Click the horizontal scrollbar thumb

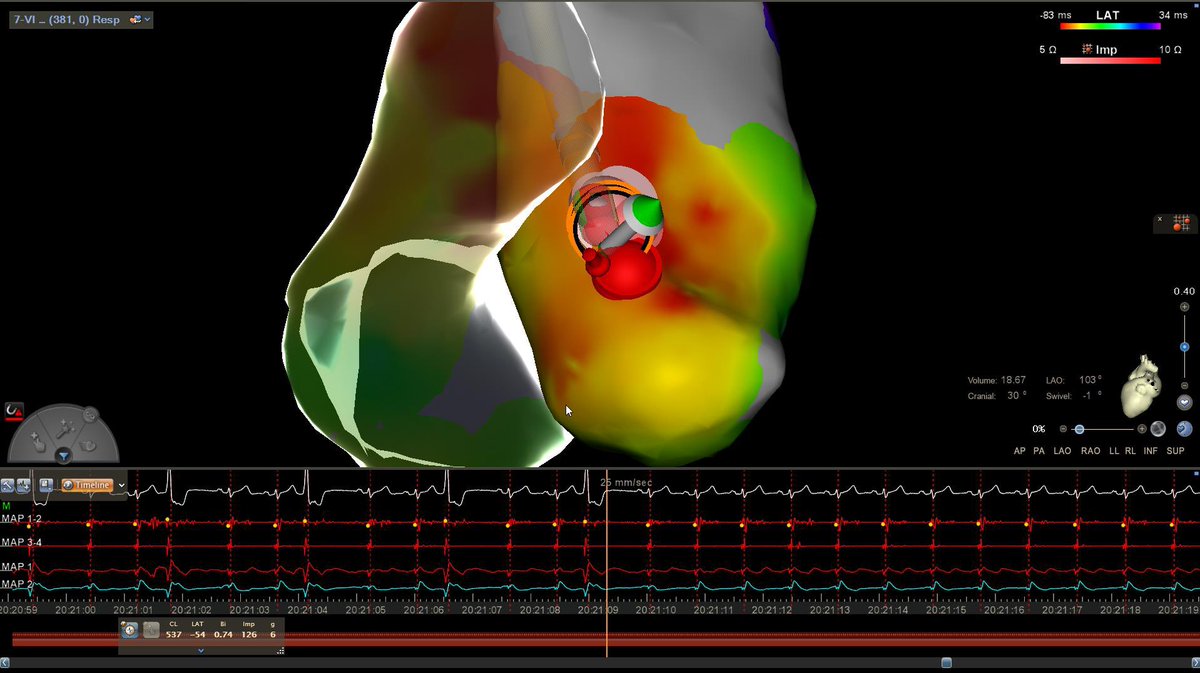[x=946, y=662]
